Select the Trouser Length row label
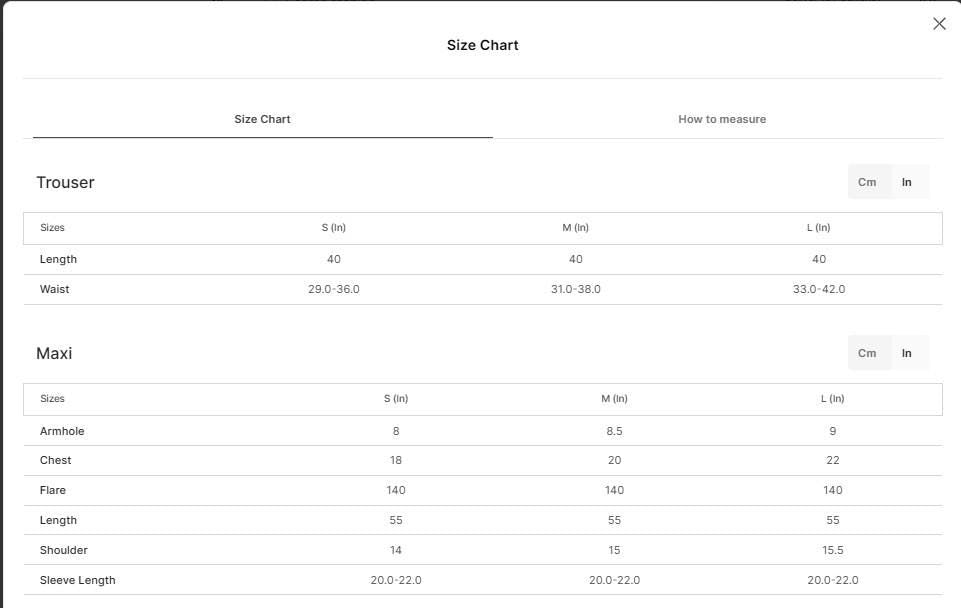The image size is (961, 608). (58, 259)
